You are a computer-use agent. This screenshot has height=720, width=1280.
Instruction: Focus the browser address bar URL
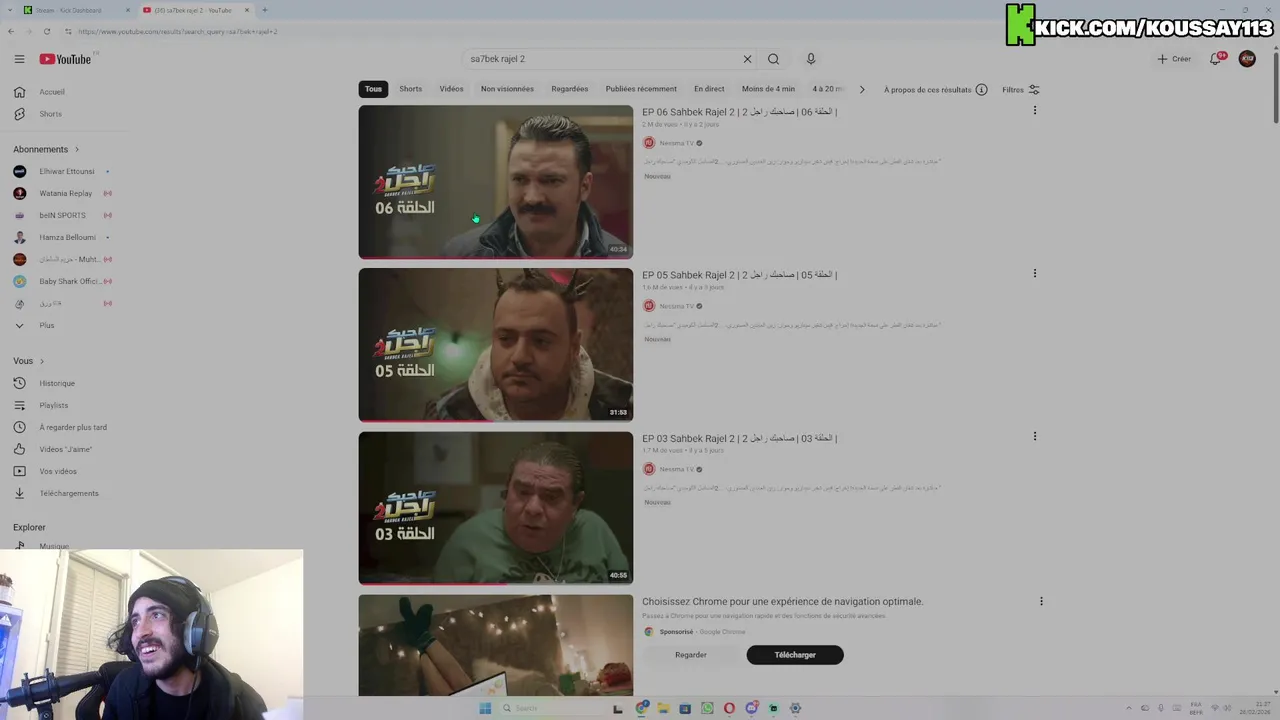coord(178,31)
